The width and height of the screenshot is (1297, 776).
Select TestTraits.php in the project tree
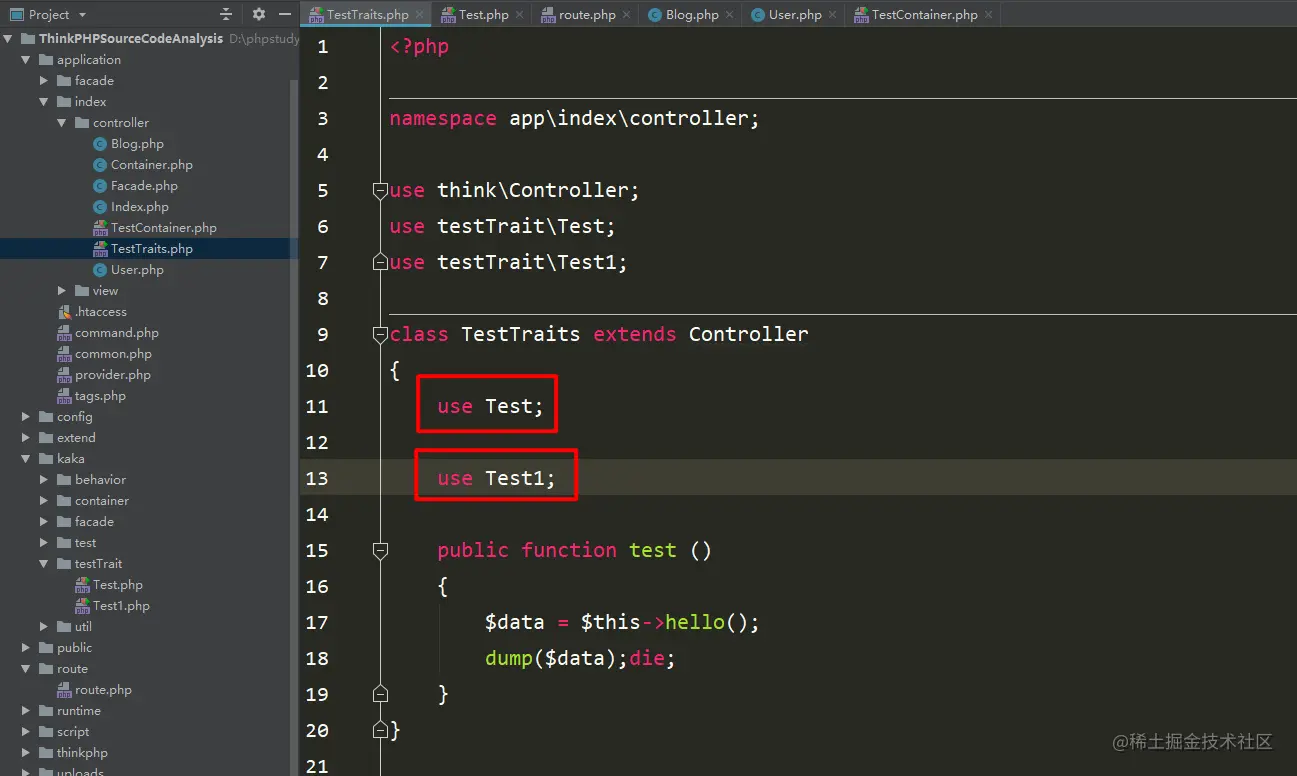coord(151,249)
